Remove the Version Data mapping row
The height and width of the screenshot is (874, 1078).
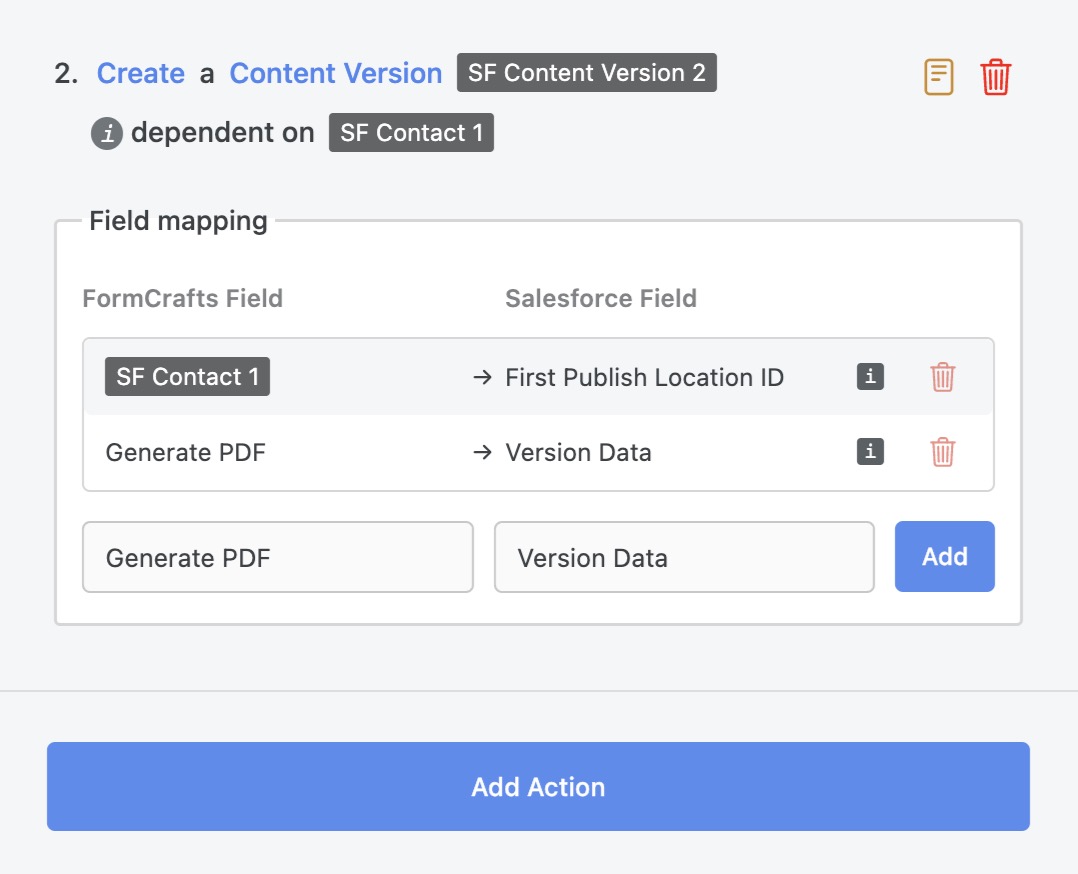click(943, 452)
